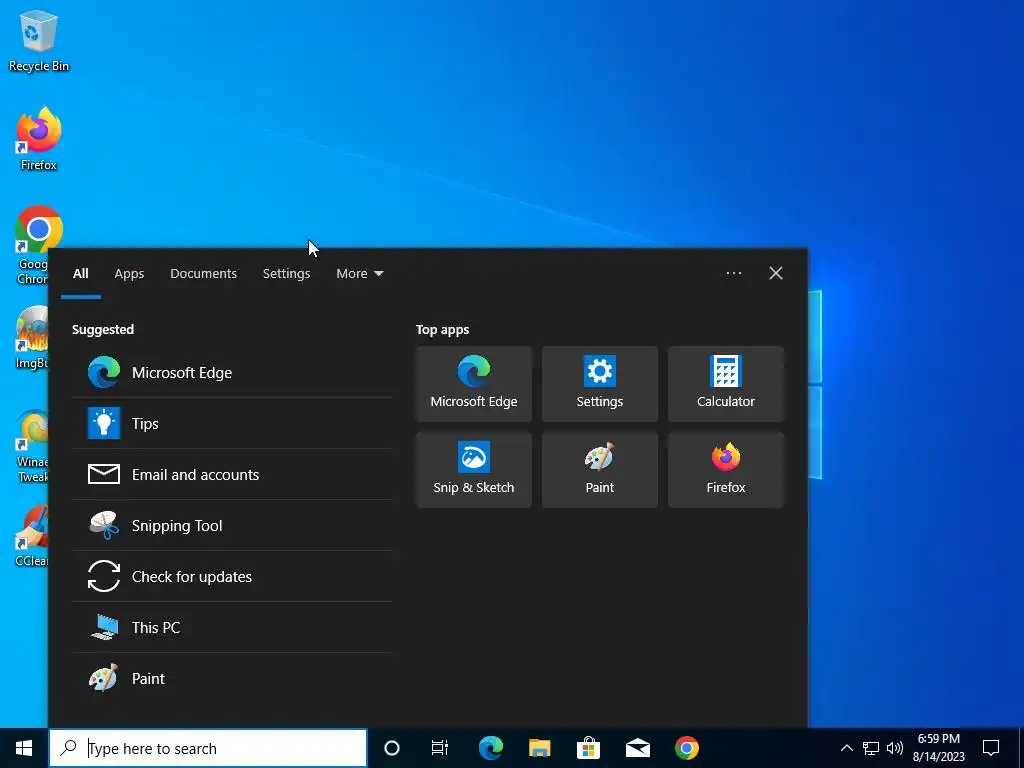Click the Microsoft Edge tile in Top apps
Viewport: 1024px width, 768px height.
click(x=473, y=384)
